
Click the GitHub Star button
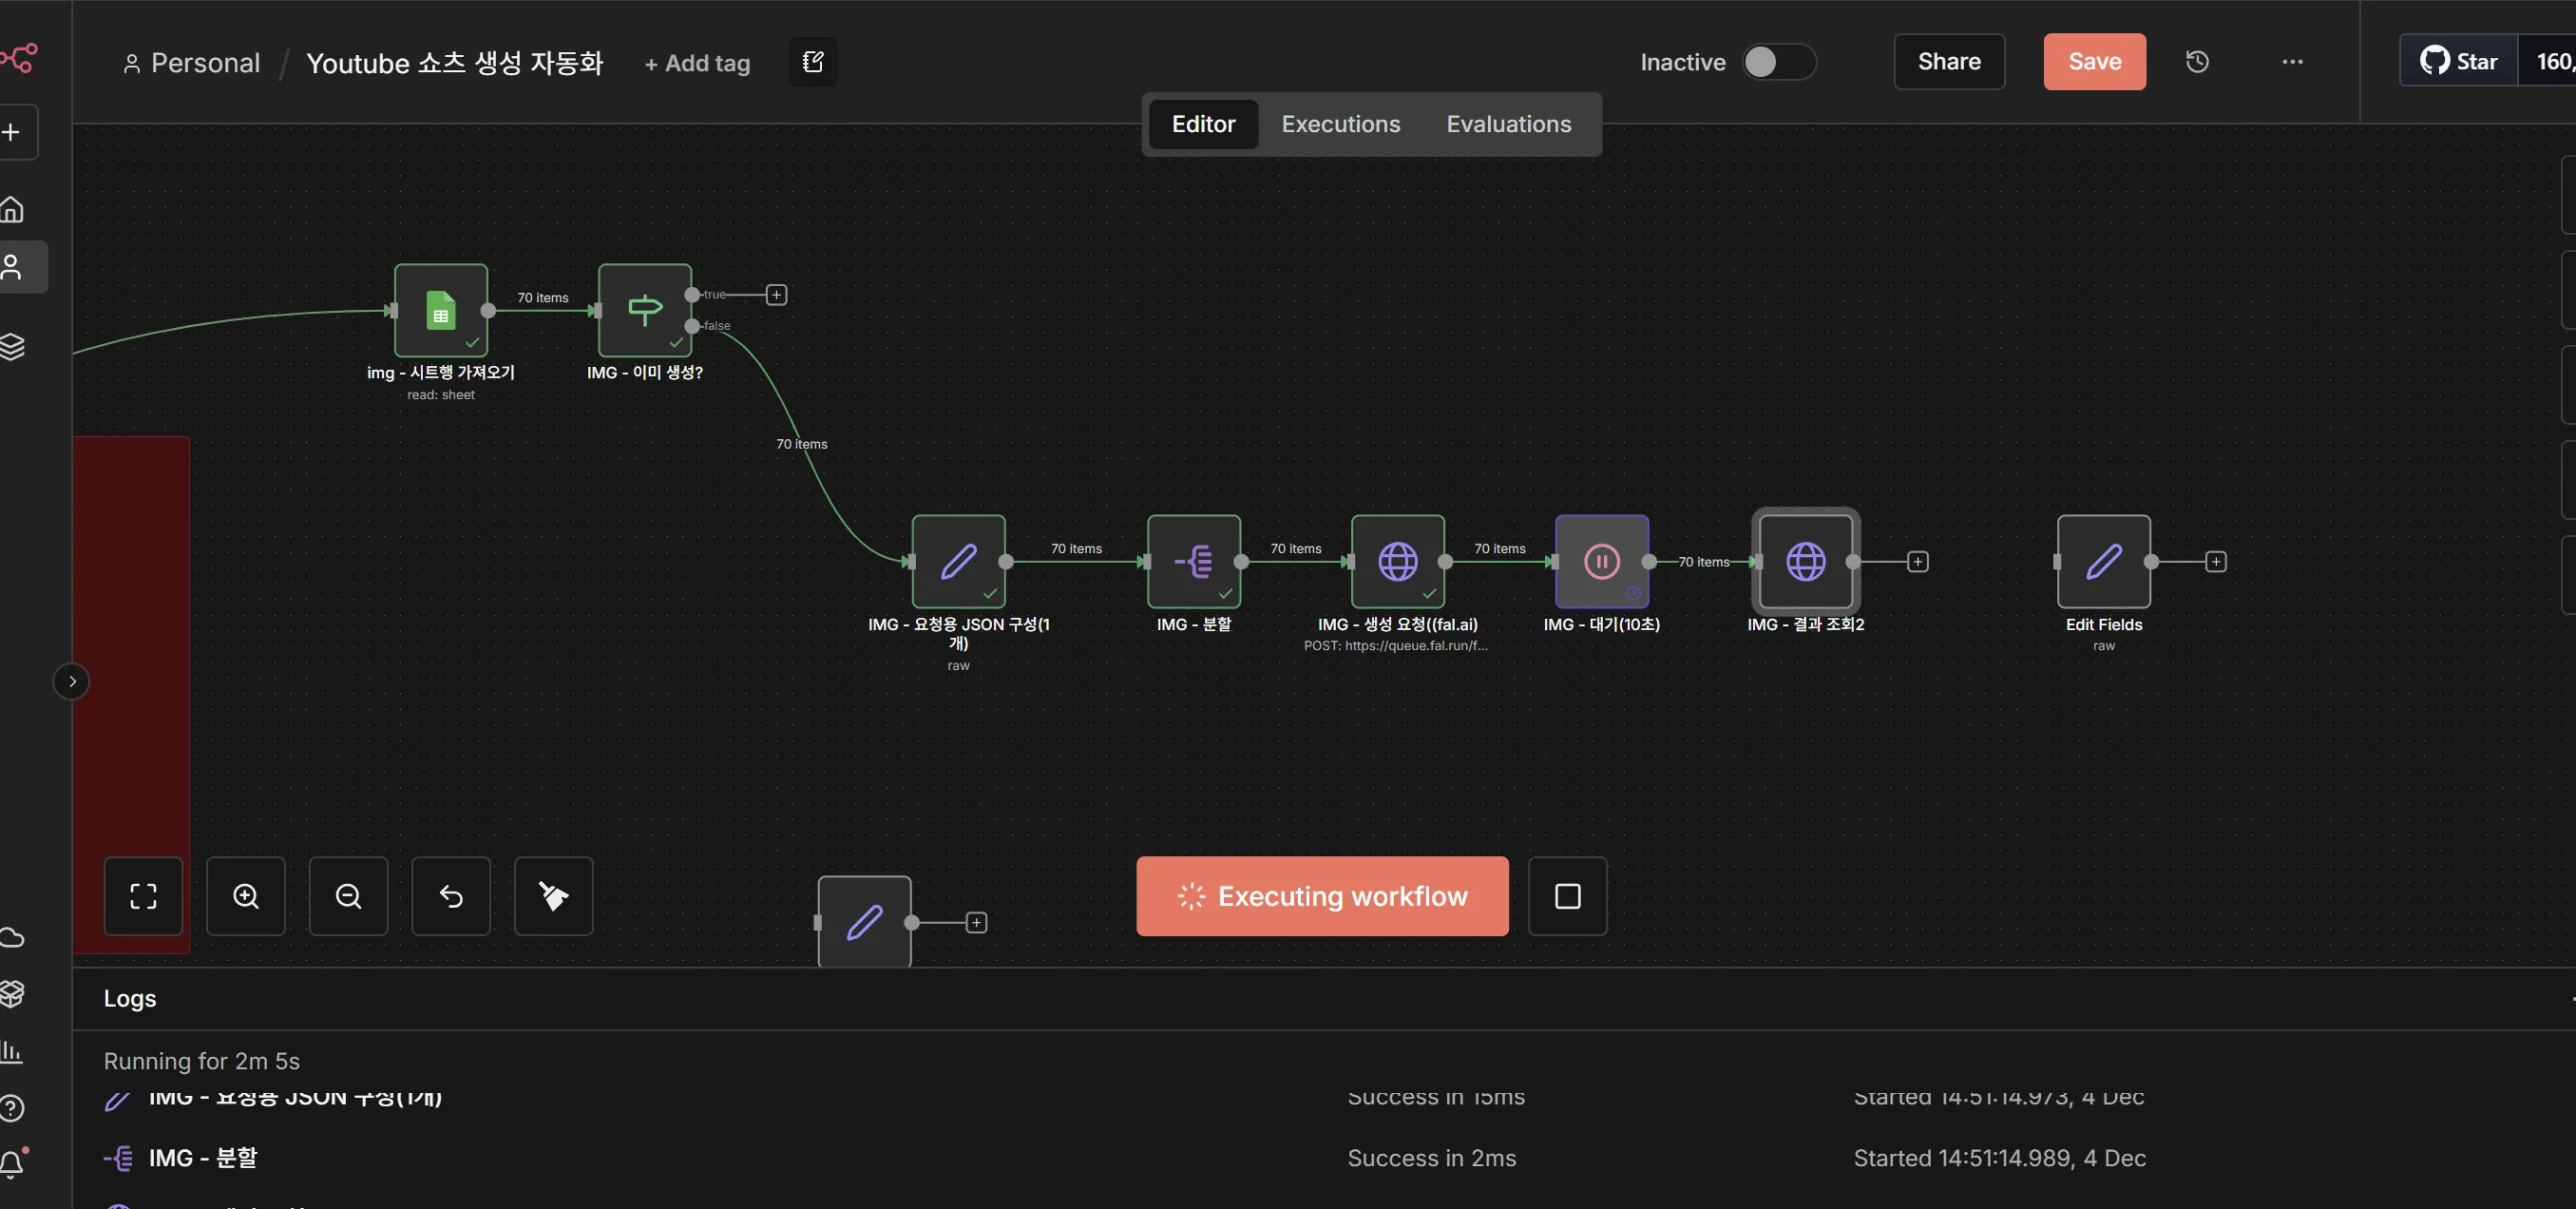coord(2458,62)
